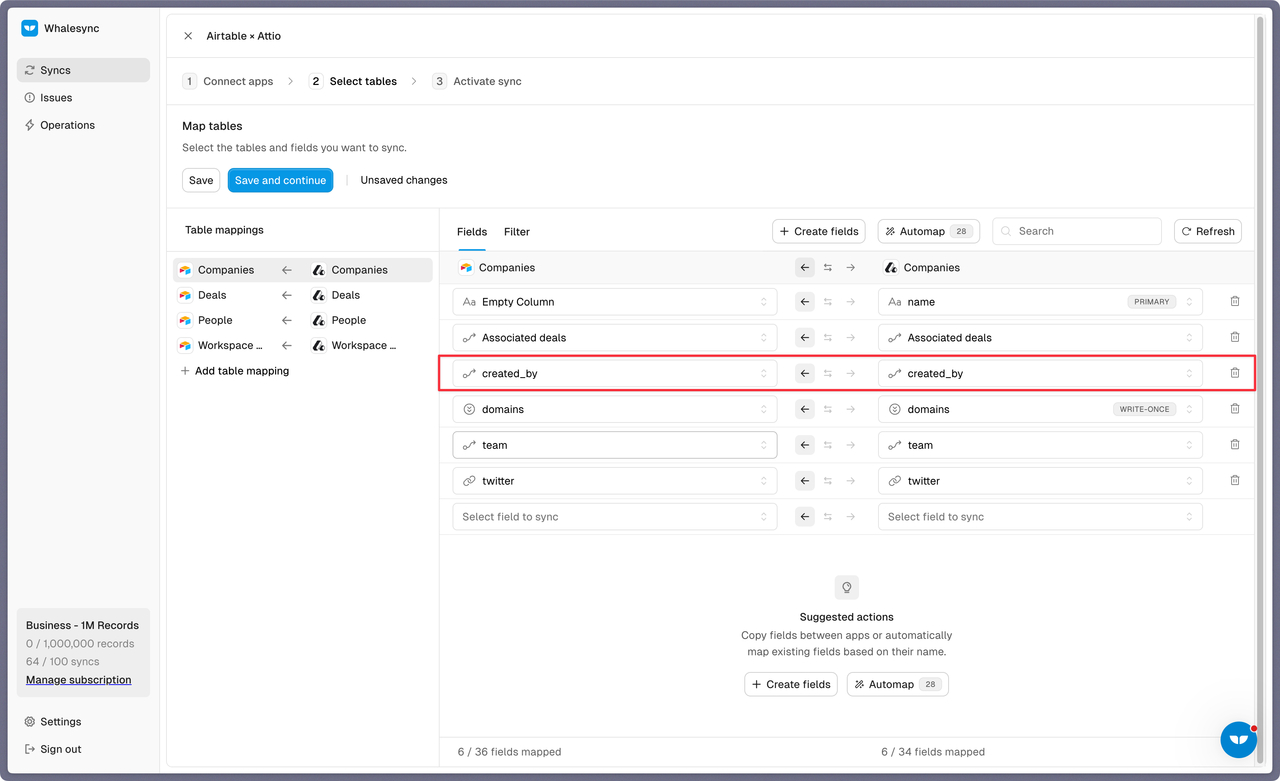This screenshot has width=1280, height=781.
Task: Open the Syncs page
Action: [x=83, y=70]
